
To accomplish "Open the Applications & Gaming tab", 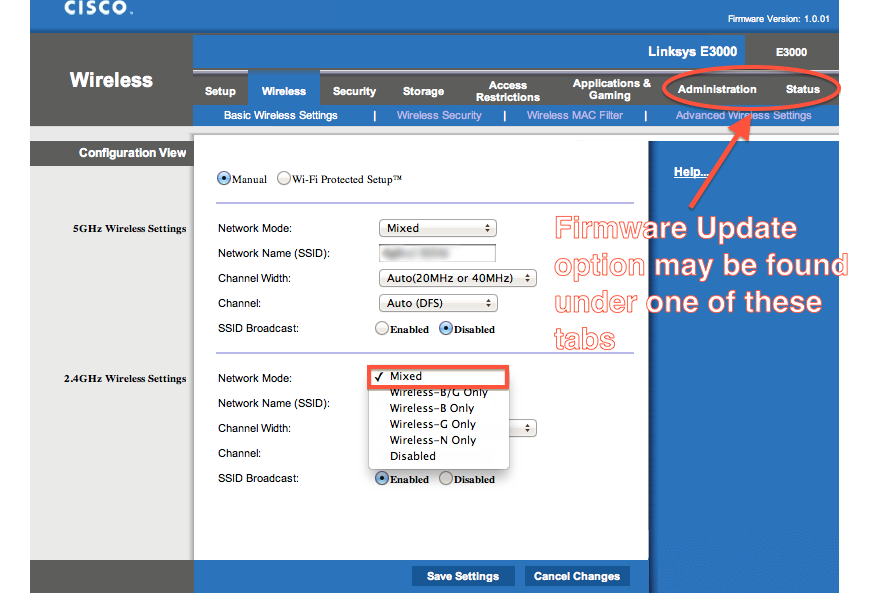I will (611, 89).
